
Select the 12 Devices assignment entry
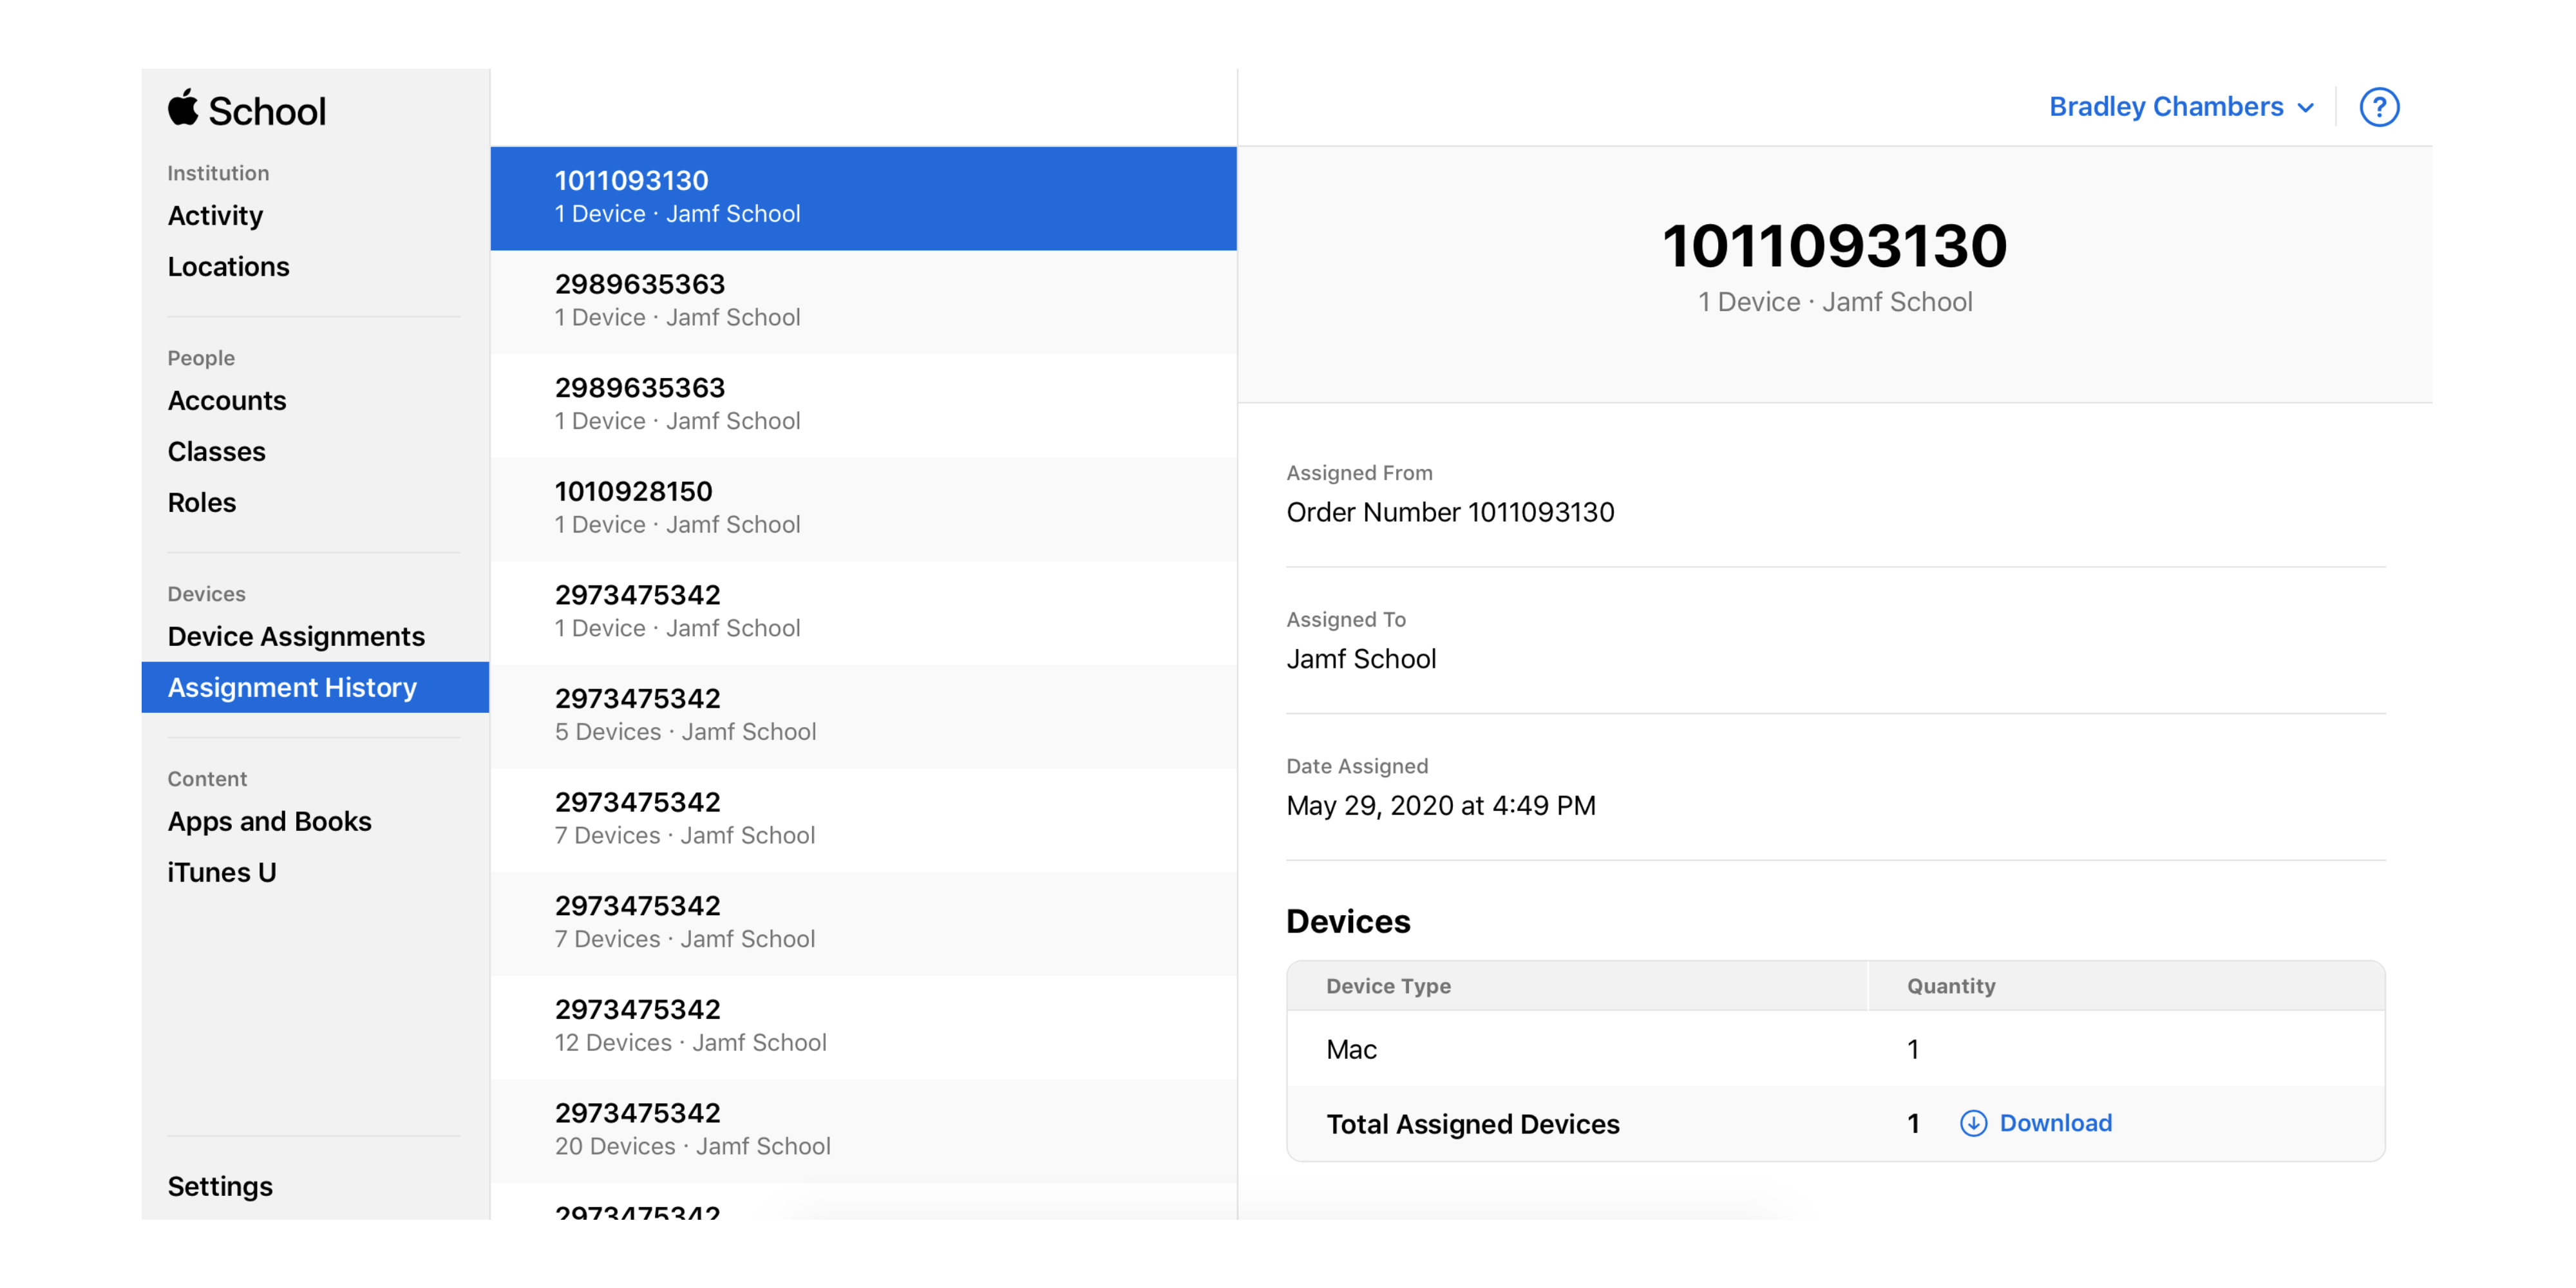click(862, 1026)
